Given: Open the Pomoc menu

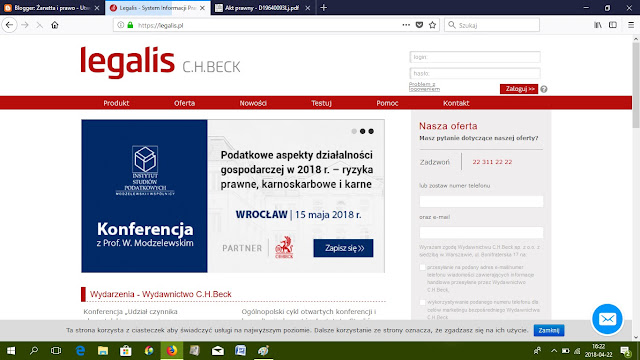Looking at the screenshot, I should click(x=387, y=103).
